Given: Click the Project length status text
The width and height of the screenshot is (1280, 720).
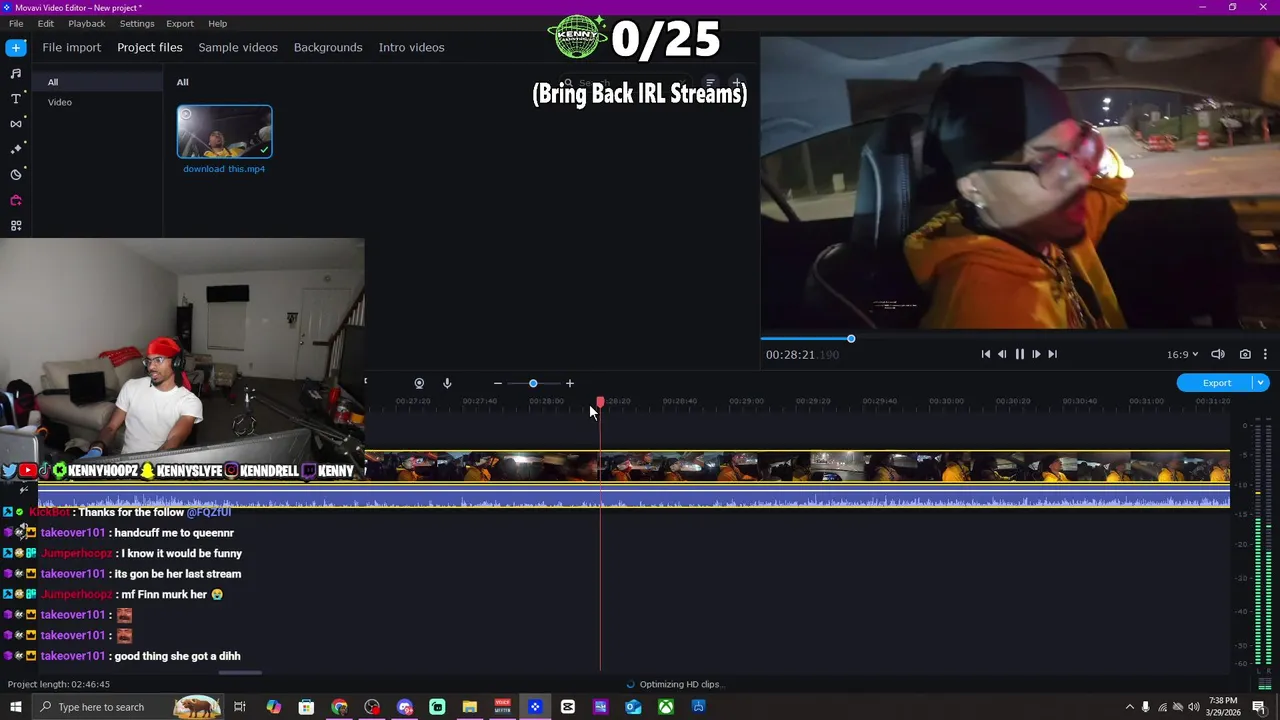Looking at the screenshot, I should 59,684.
